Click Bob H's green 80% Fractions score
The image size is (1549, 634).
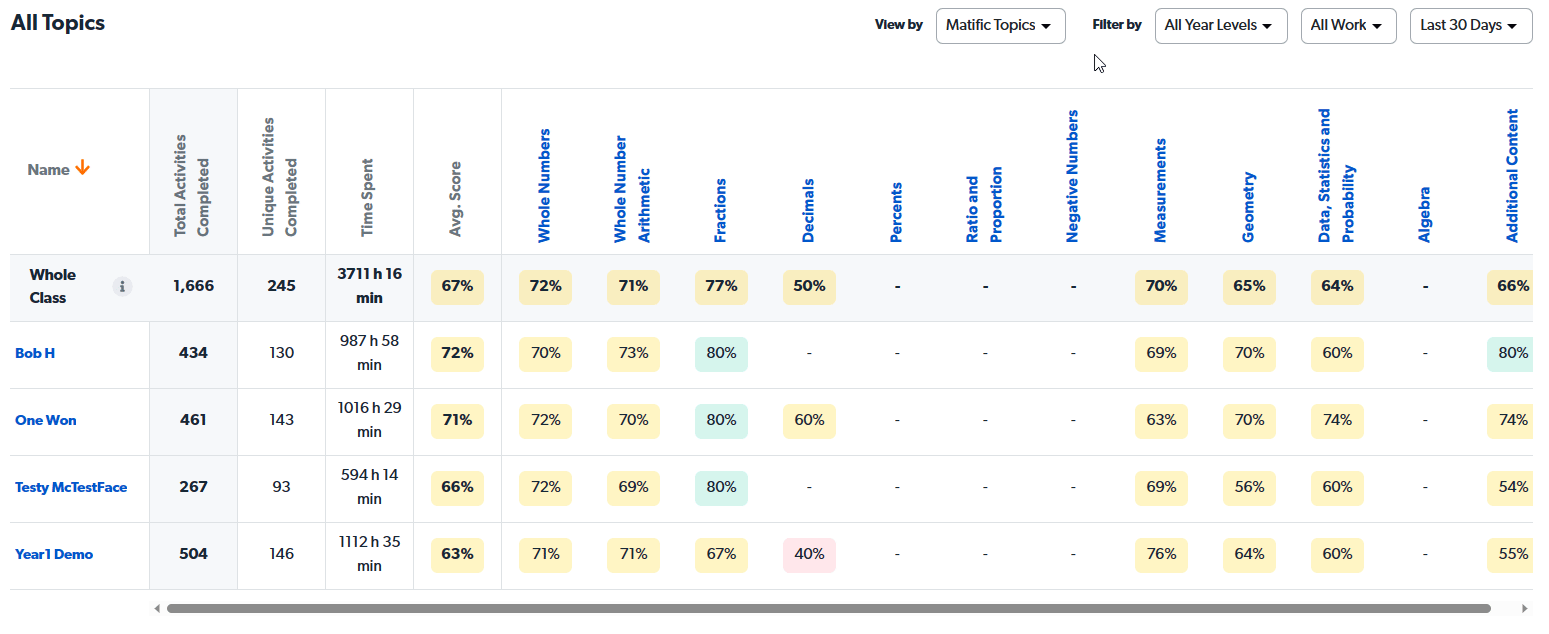[721, 353]
